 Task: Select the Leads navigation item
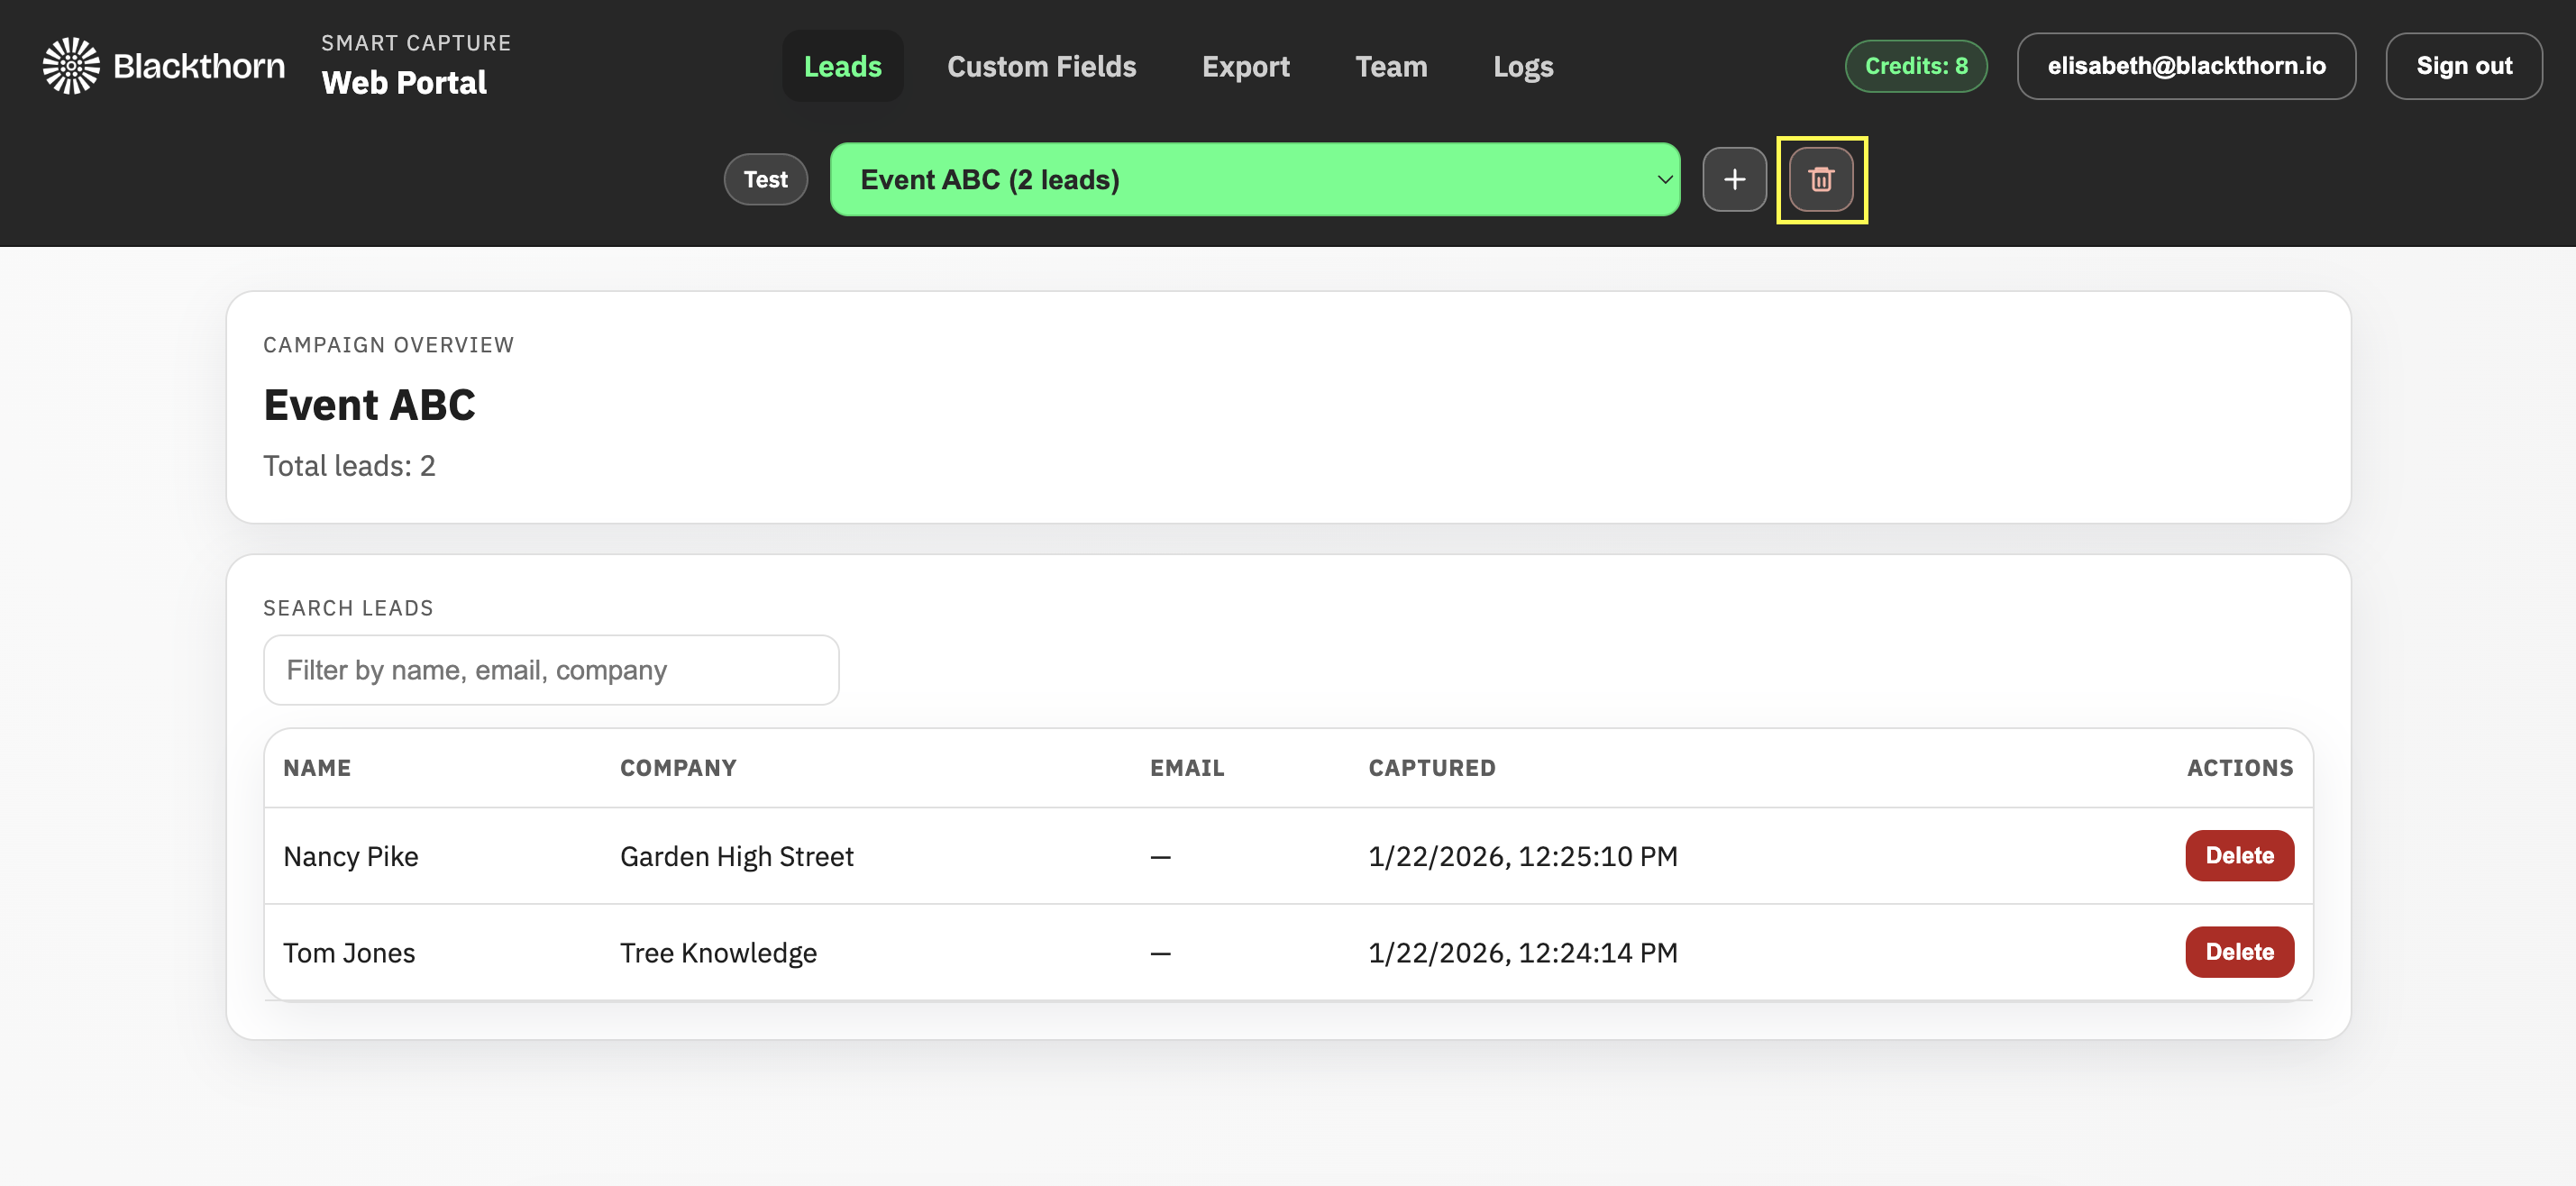click(842, 66)
